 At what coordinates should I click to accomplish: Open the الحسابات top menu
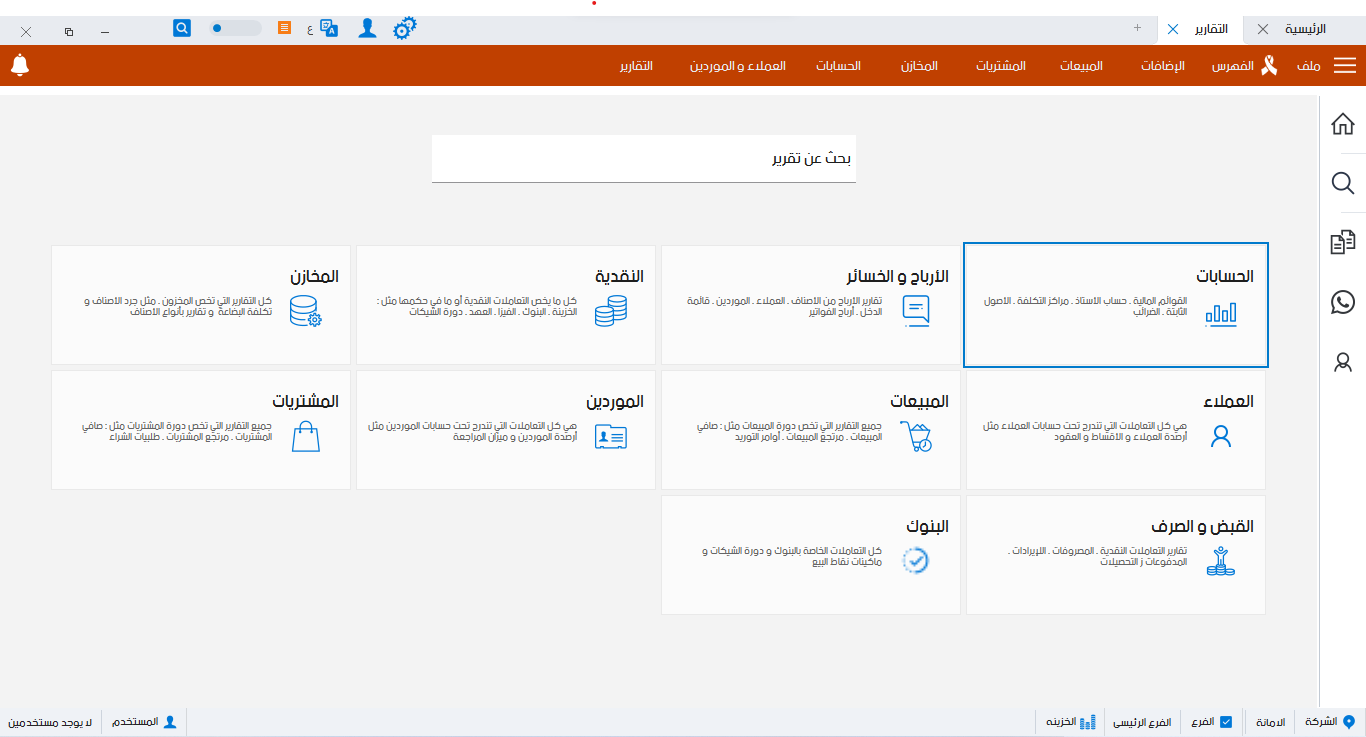[x=838, y=66]
